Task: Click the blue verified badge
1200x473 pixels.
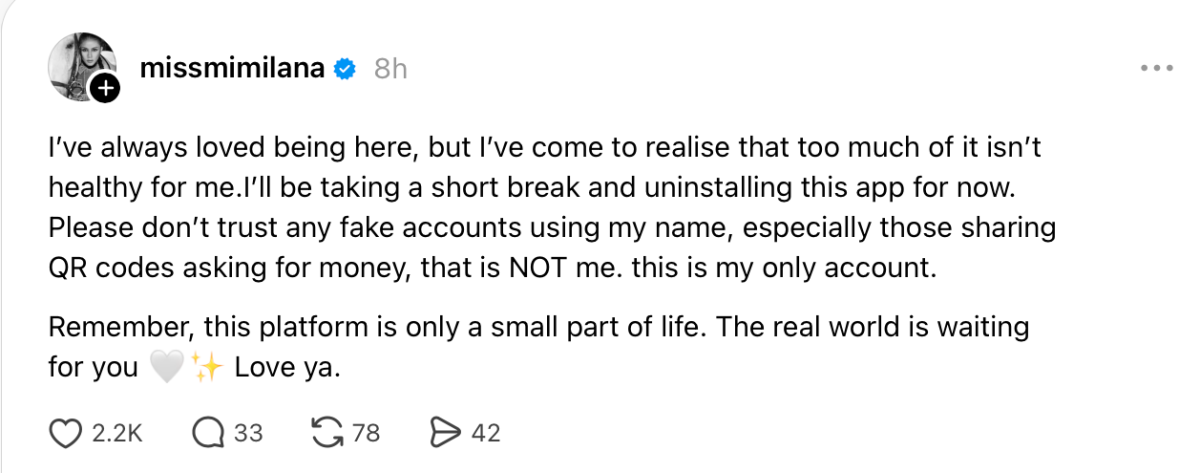Action: [x=346, y=69]
